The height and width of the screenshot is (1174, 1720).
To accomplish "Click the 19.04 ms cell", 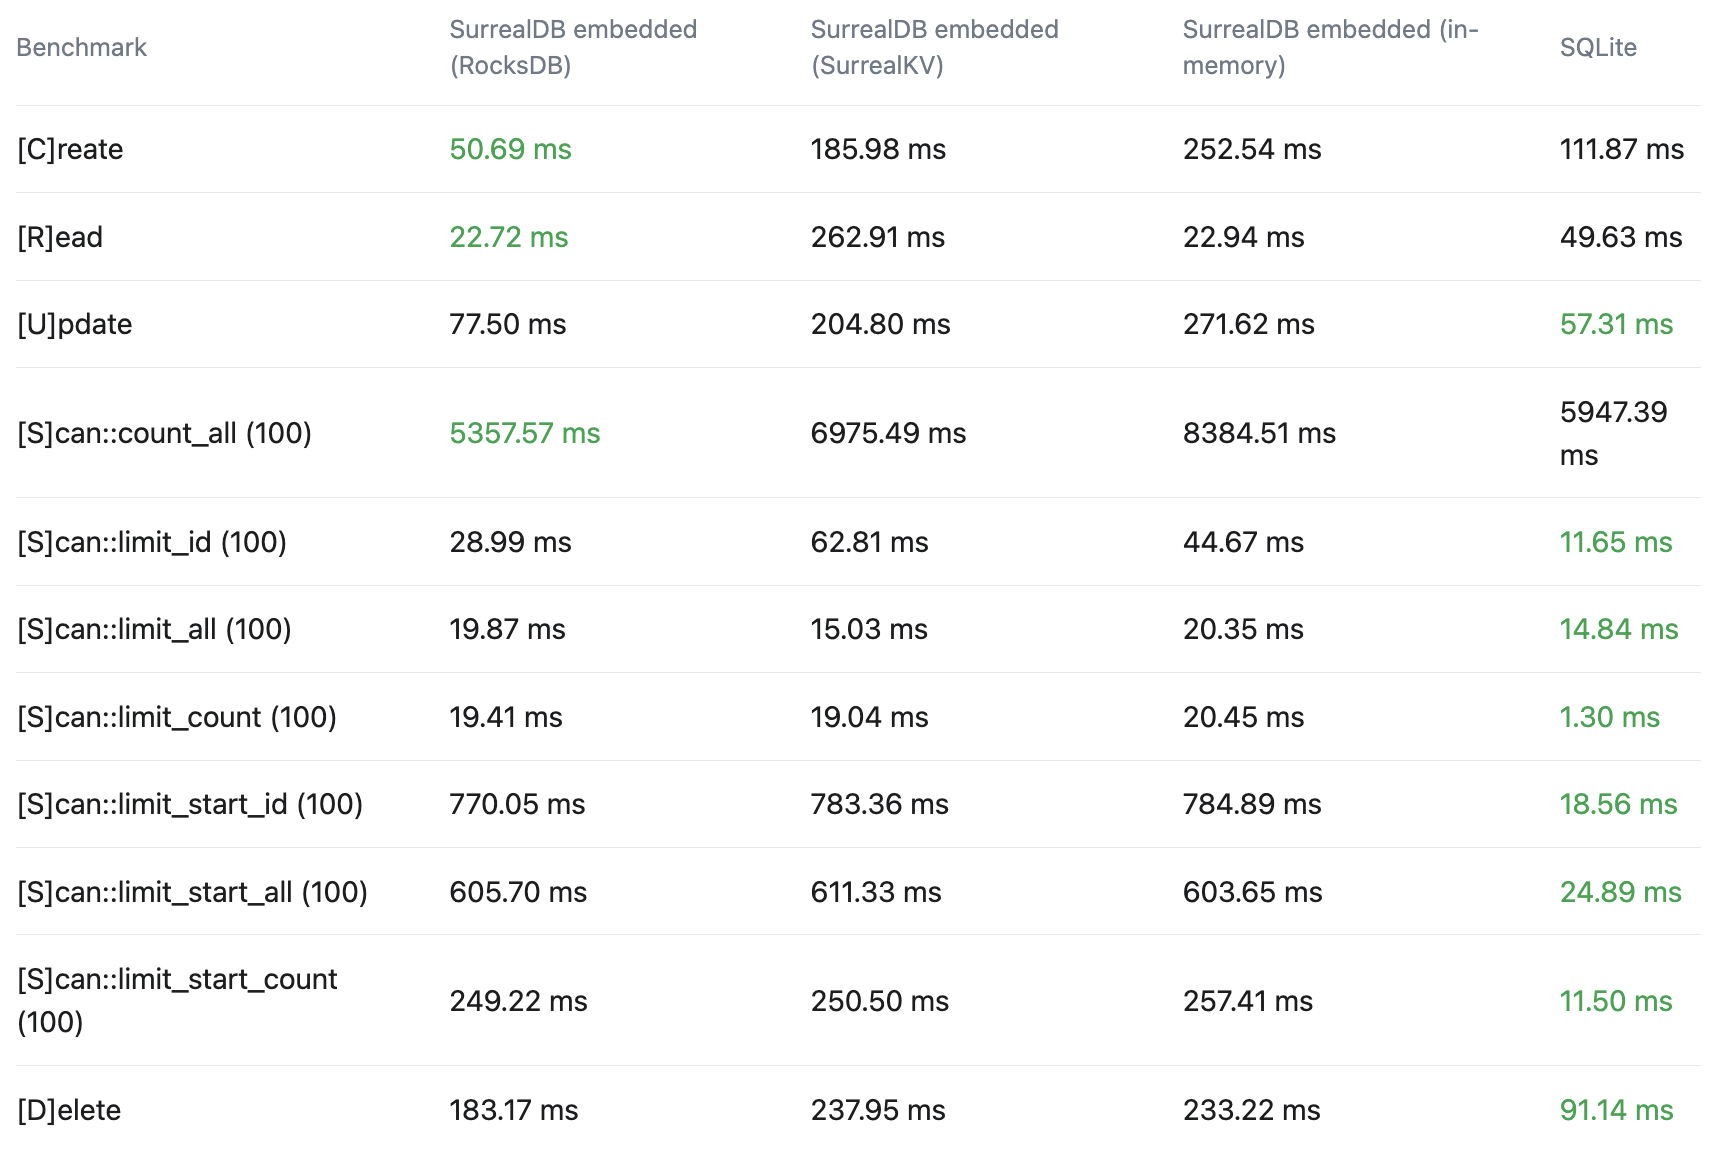I will 870,717.
